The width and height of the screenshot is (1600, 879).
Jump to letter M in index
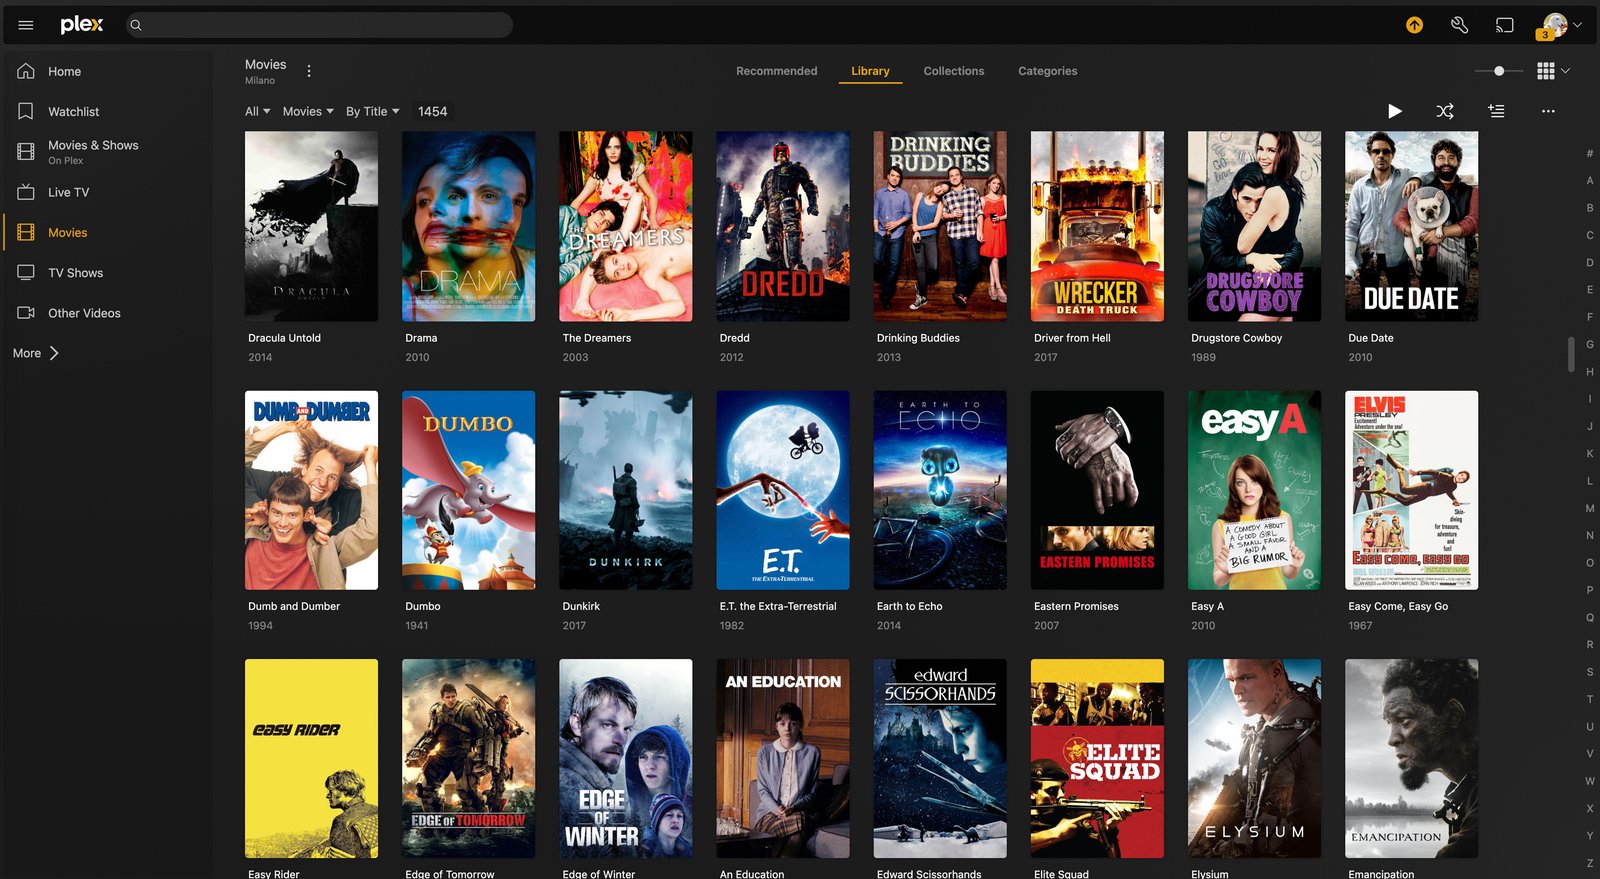coord(1590,508)
